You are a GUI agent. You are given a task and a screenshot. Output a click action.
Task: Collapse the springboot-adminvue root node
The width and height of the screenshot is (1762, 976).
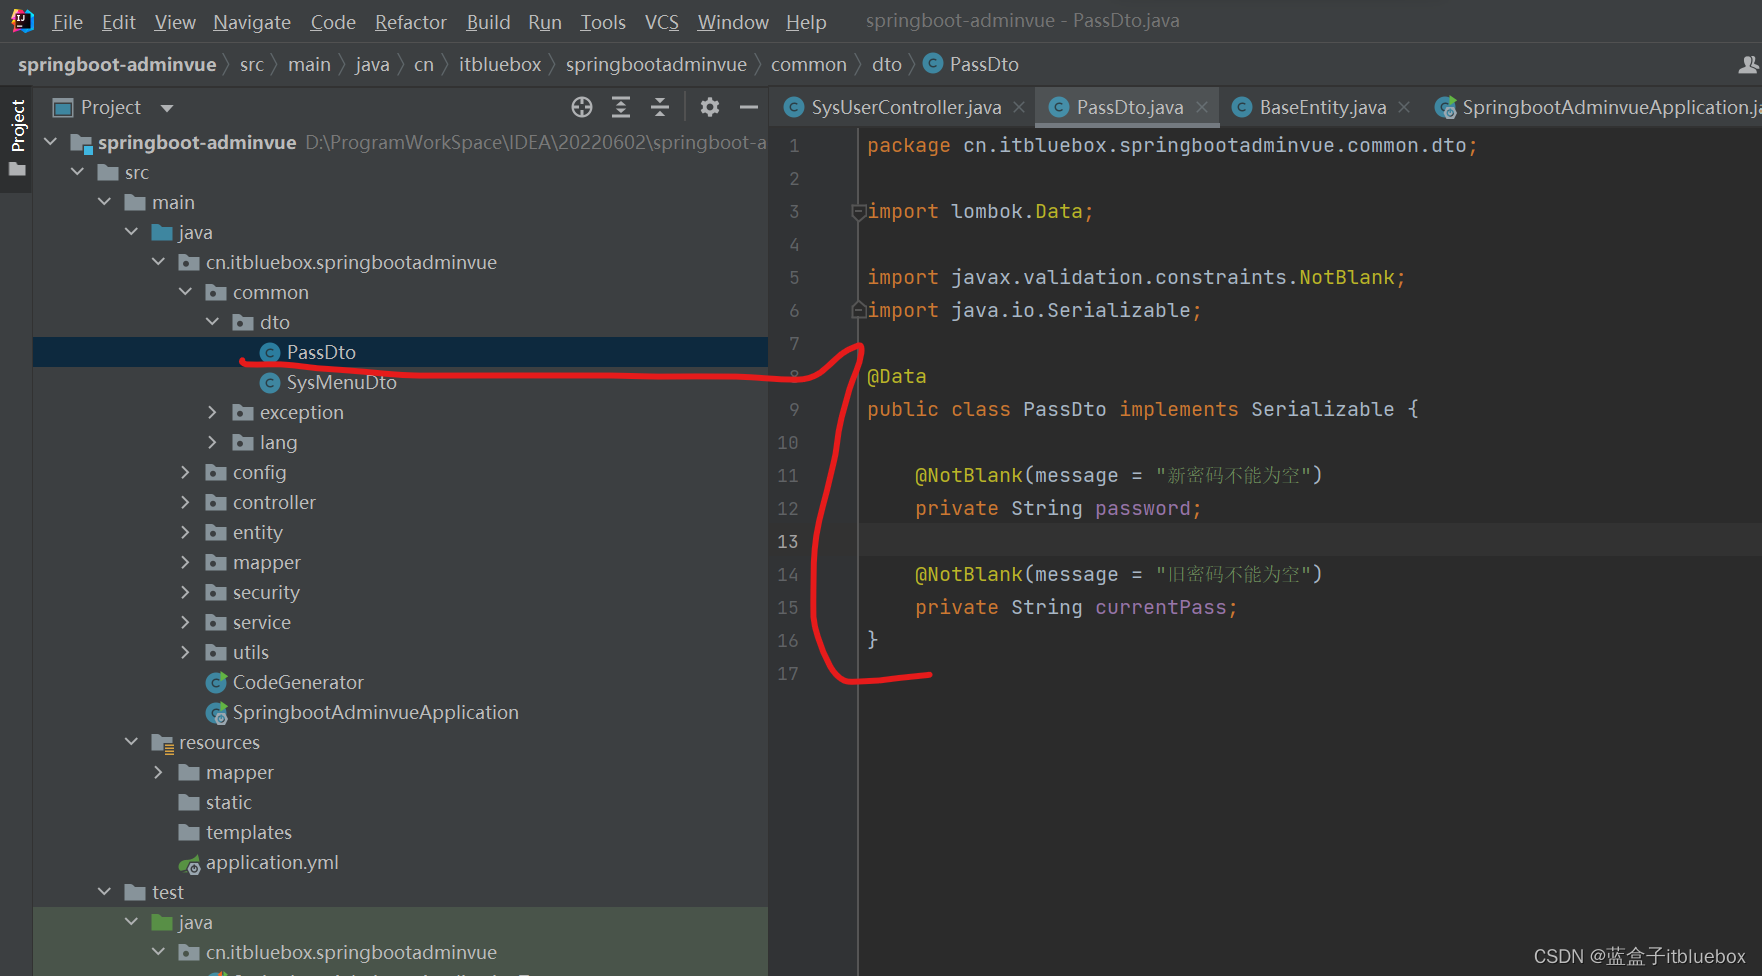click(x=51, y=142)
